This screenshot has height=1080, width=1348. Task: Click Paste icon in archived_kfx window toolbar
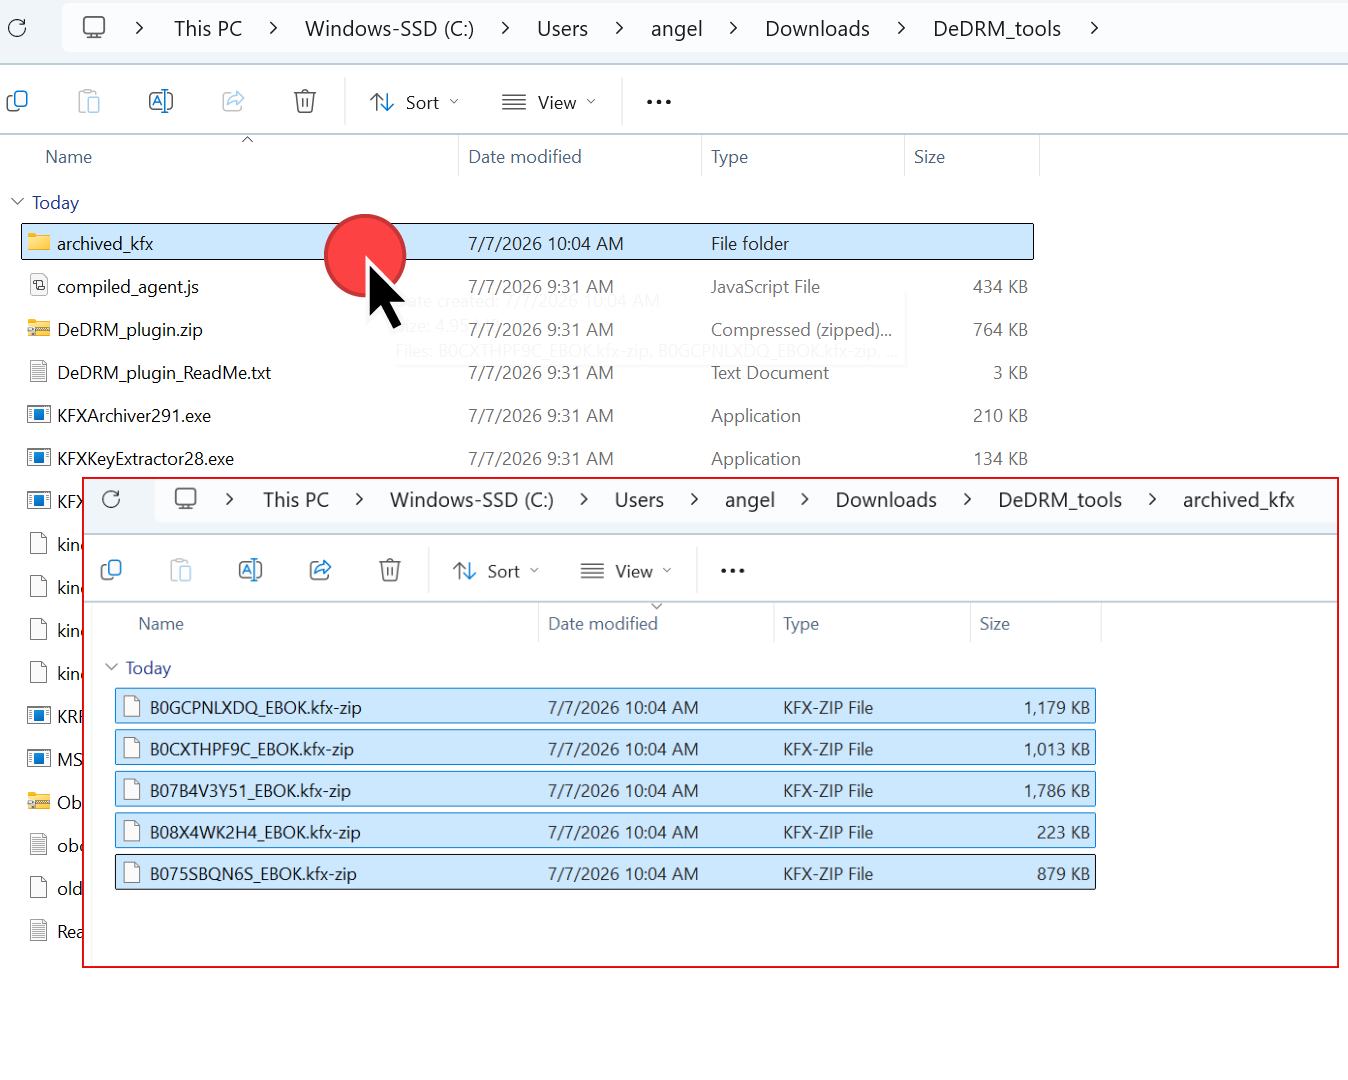click(x=181, y=570)
